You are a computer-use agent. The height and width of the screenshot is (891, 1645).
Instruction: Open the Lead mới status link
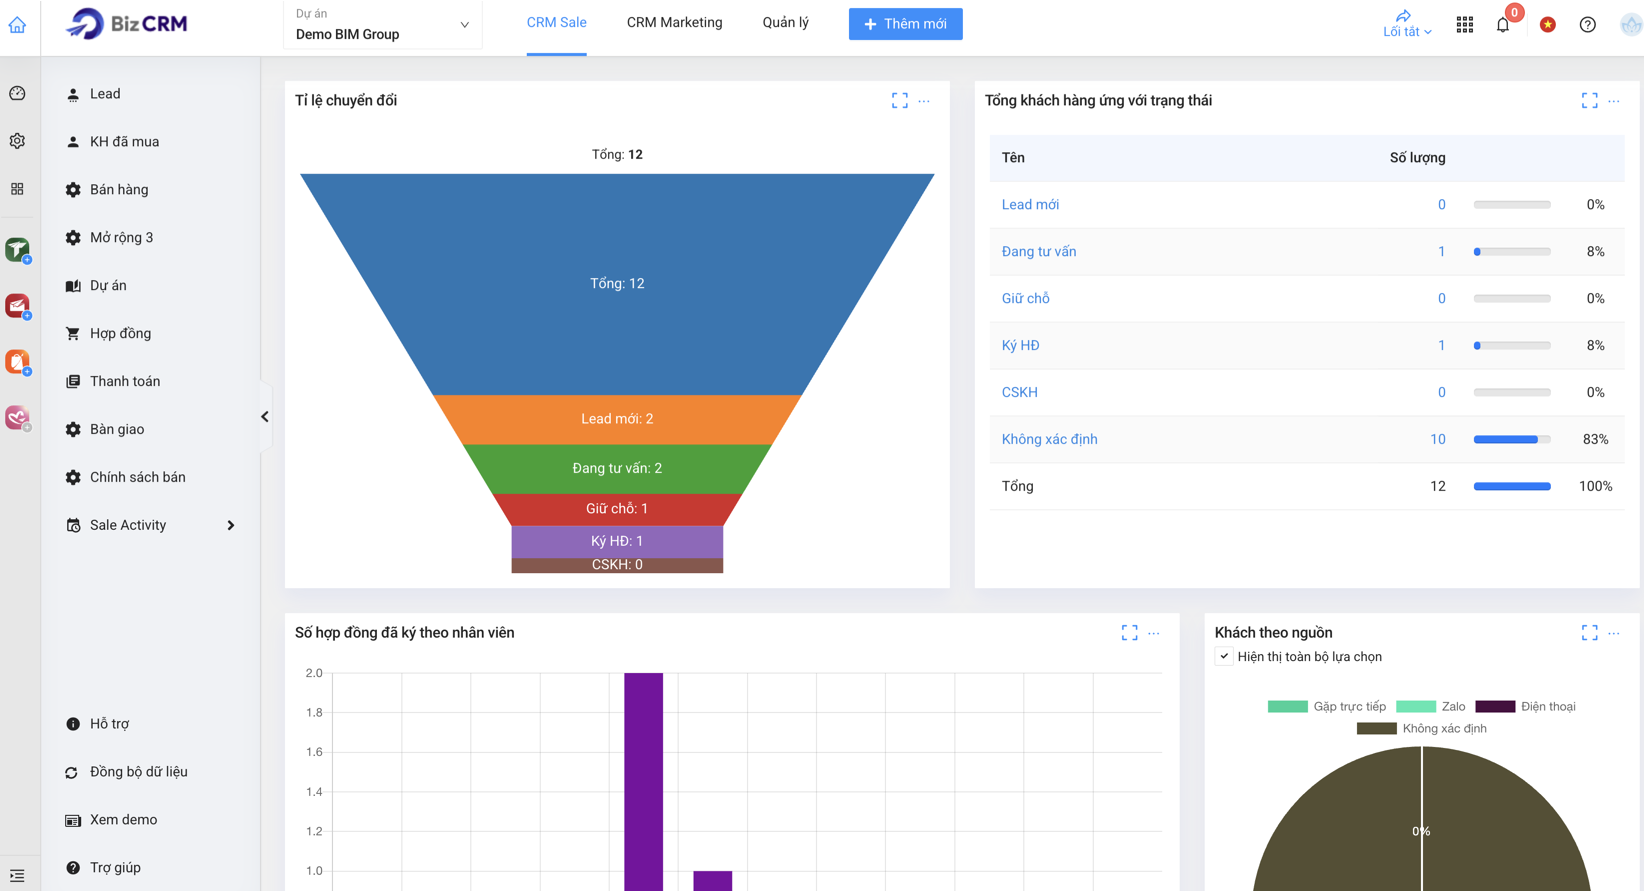click(1030, 205)
